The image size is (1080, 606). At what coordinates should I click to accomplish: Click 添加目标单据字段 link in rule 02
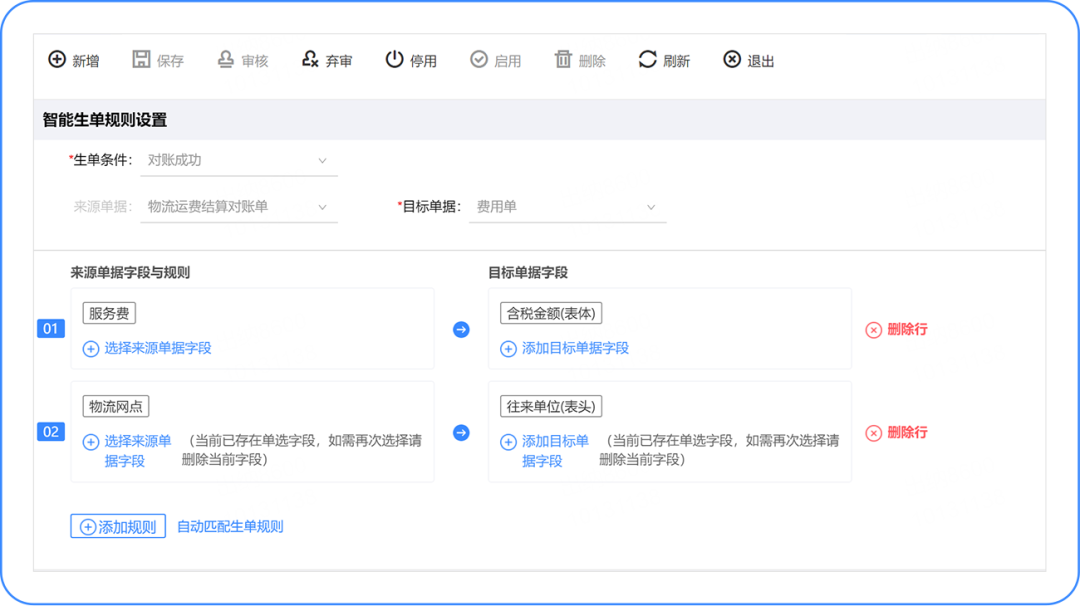pos(555,451)
